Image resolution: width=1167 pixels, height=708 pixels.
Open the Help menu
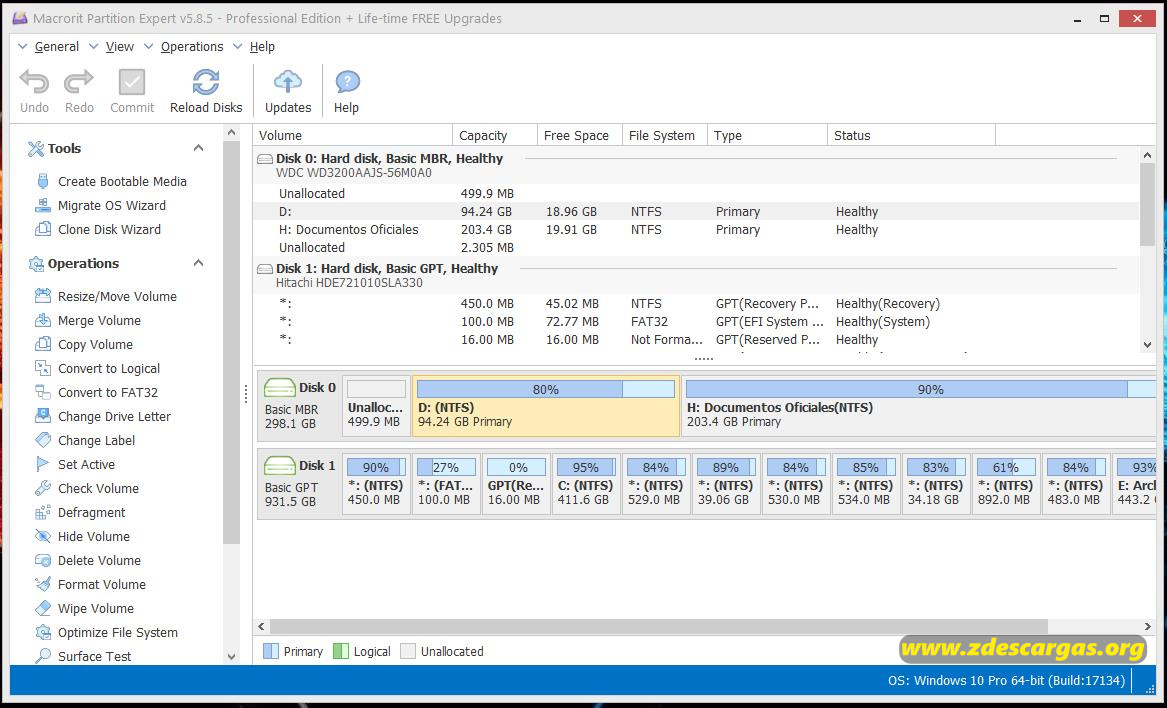[262, 46]
